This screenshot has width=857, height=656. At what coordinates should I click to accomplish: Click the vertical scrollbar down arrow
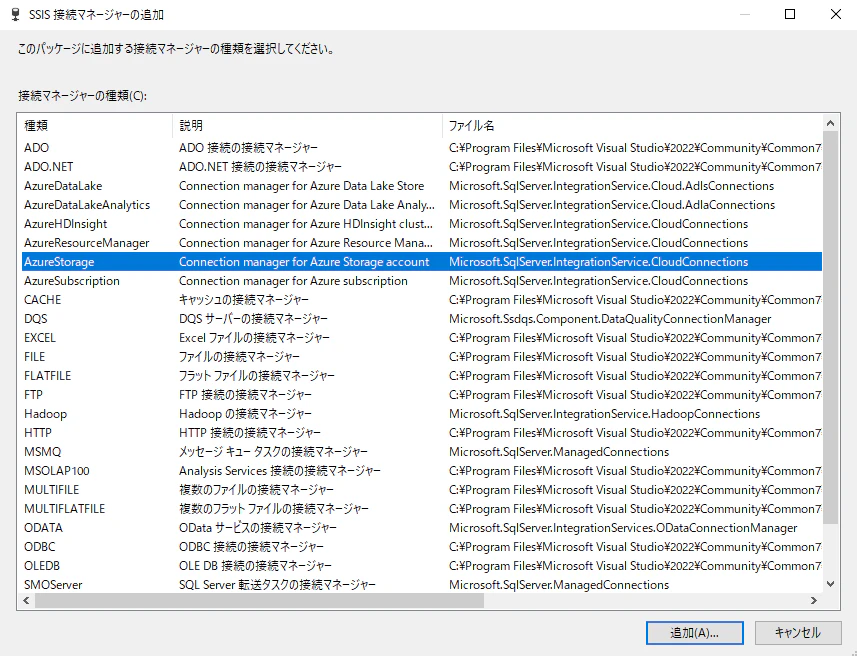[830, 584]
